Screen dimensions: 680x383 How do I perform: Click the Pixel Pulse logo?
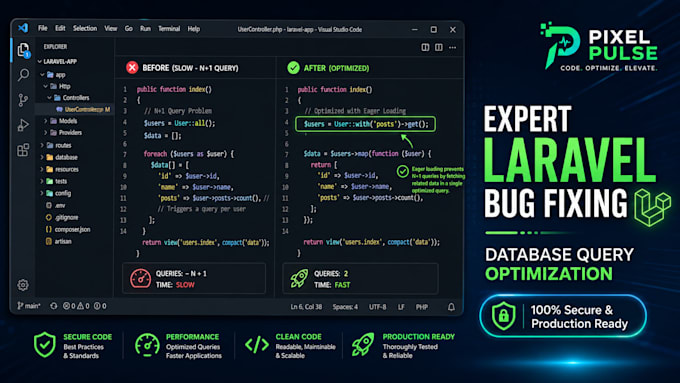598,46
